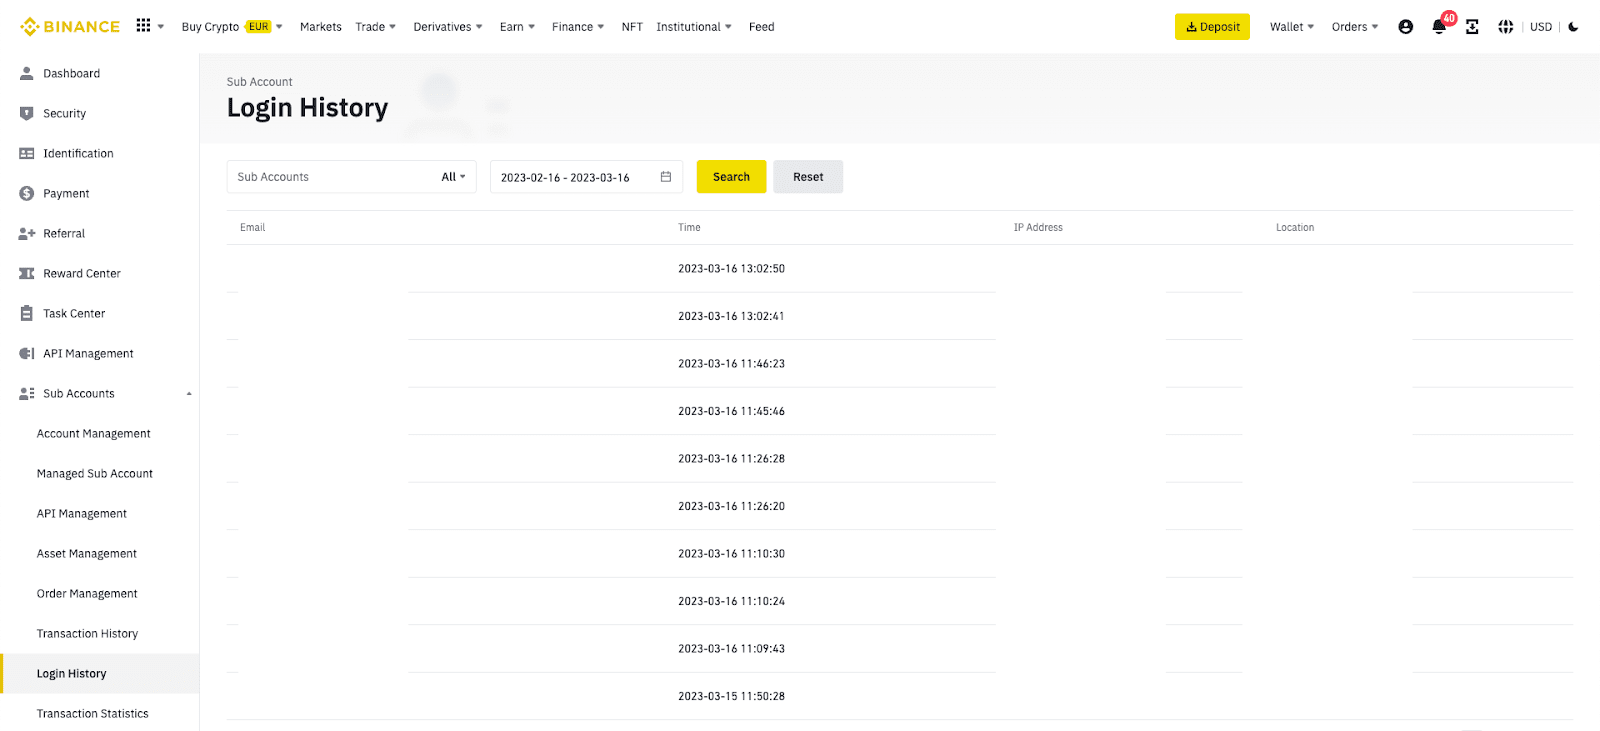Open the language globe icon

1505,27
